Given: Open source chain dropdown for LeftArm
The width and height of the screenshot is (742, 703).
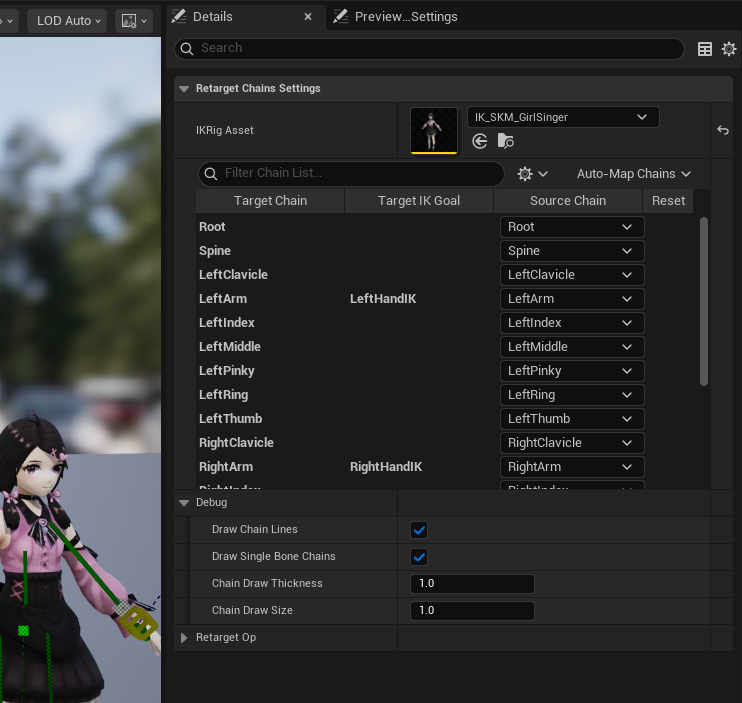Looking at the screenshot, I should click(572, 299).
